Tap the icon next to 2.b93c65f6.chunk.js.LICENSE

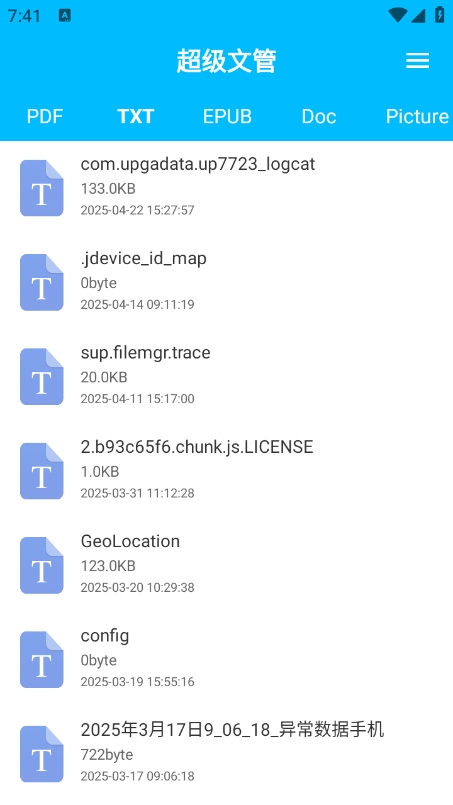pyautogui.click(x=42, y=471)
